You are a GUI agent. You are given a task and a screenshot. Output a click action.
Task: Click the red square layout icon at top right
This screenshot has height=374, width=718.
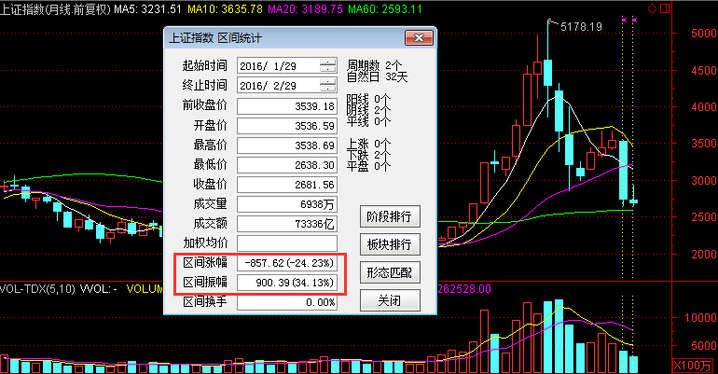point(665,9)
